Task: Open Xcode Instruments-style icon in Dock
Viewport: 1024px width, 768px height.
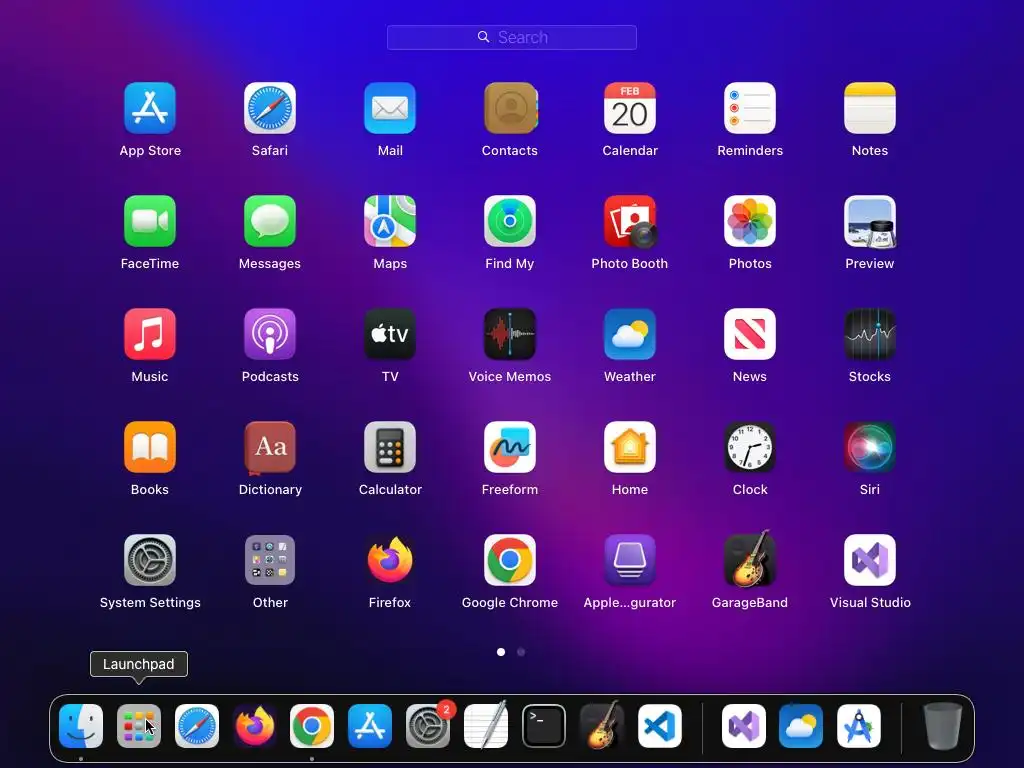Action: (x=859, y=726)
